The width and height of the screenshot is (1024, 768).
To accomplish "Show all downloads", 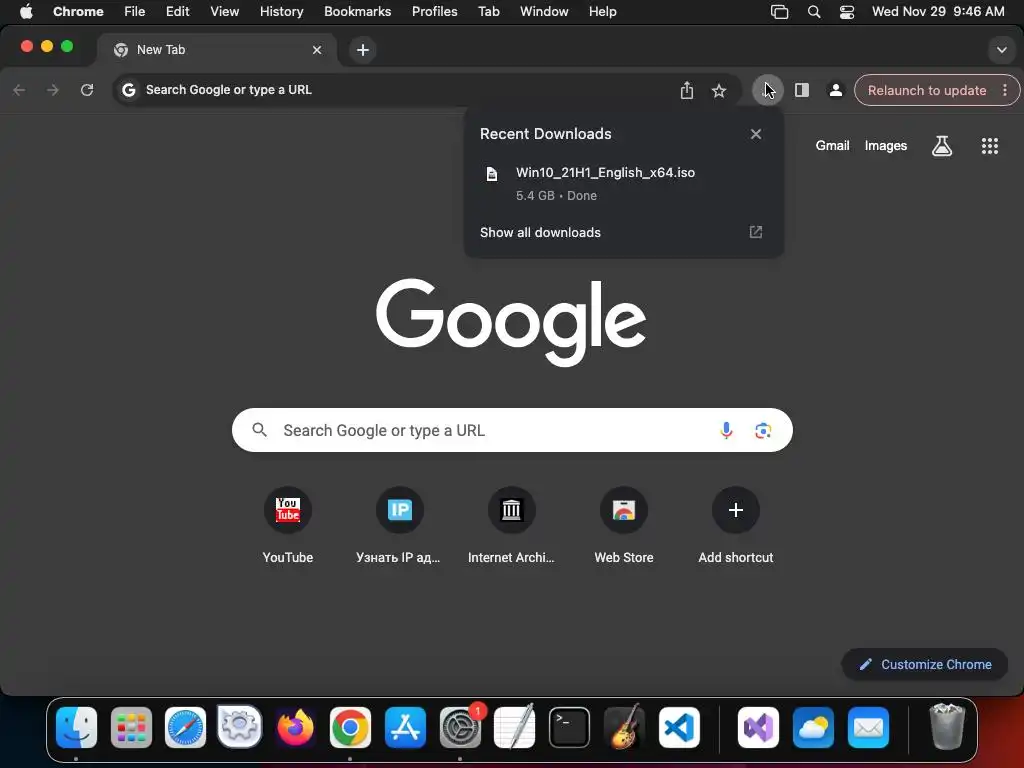I will [540, 232].
